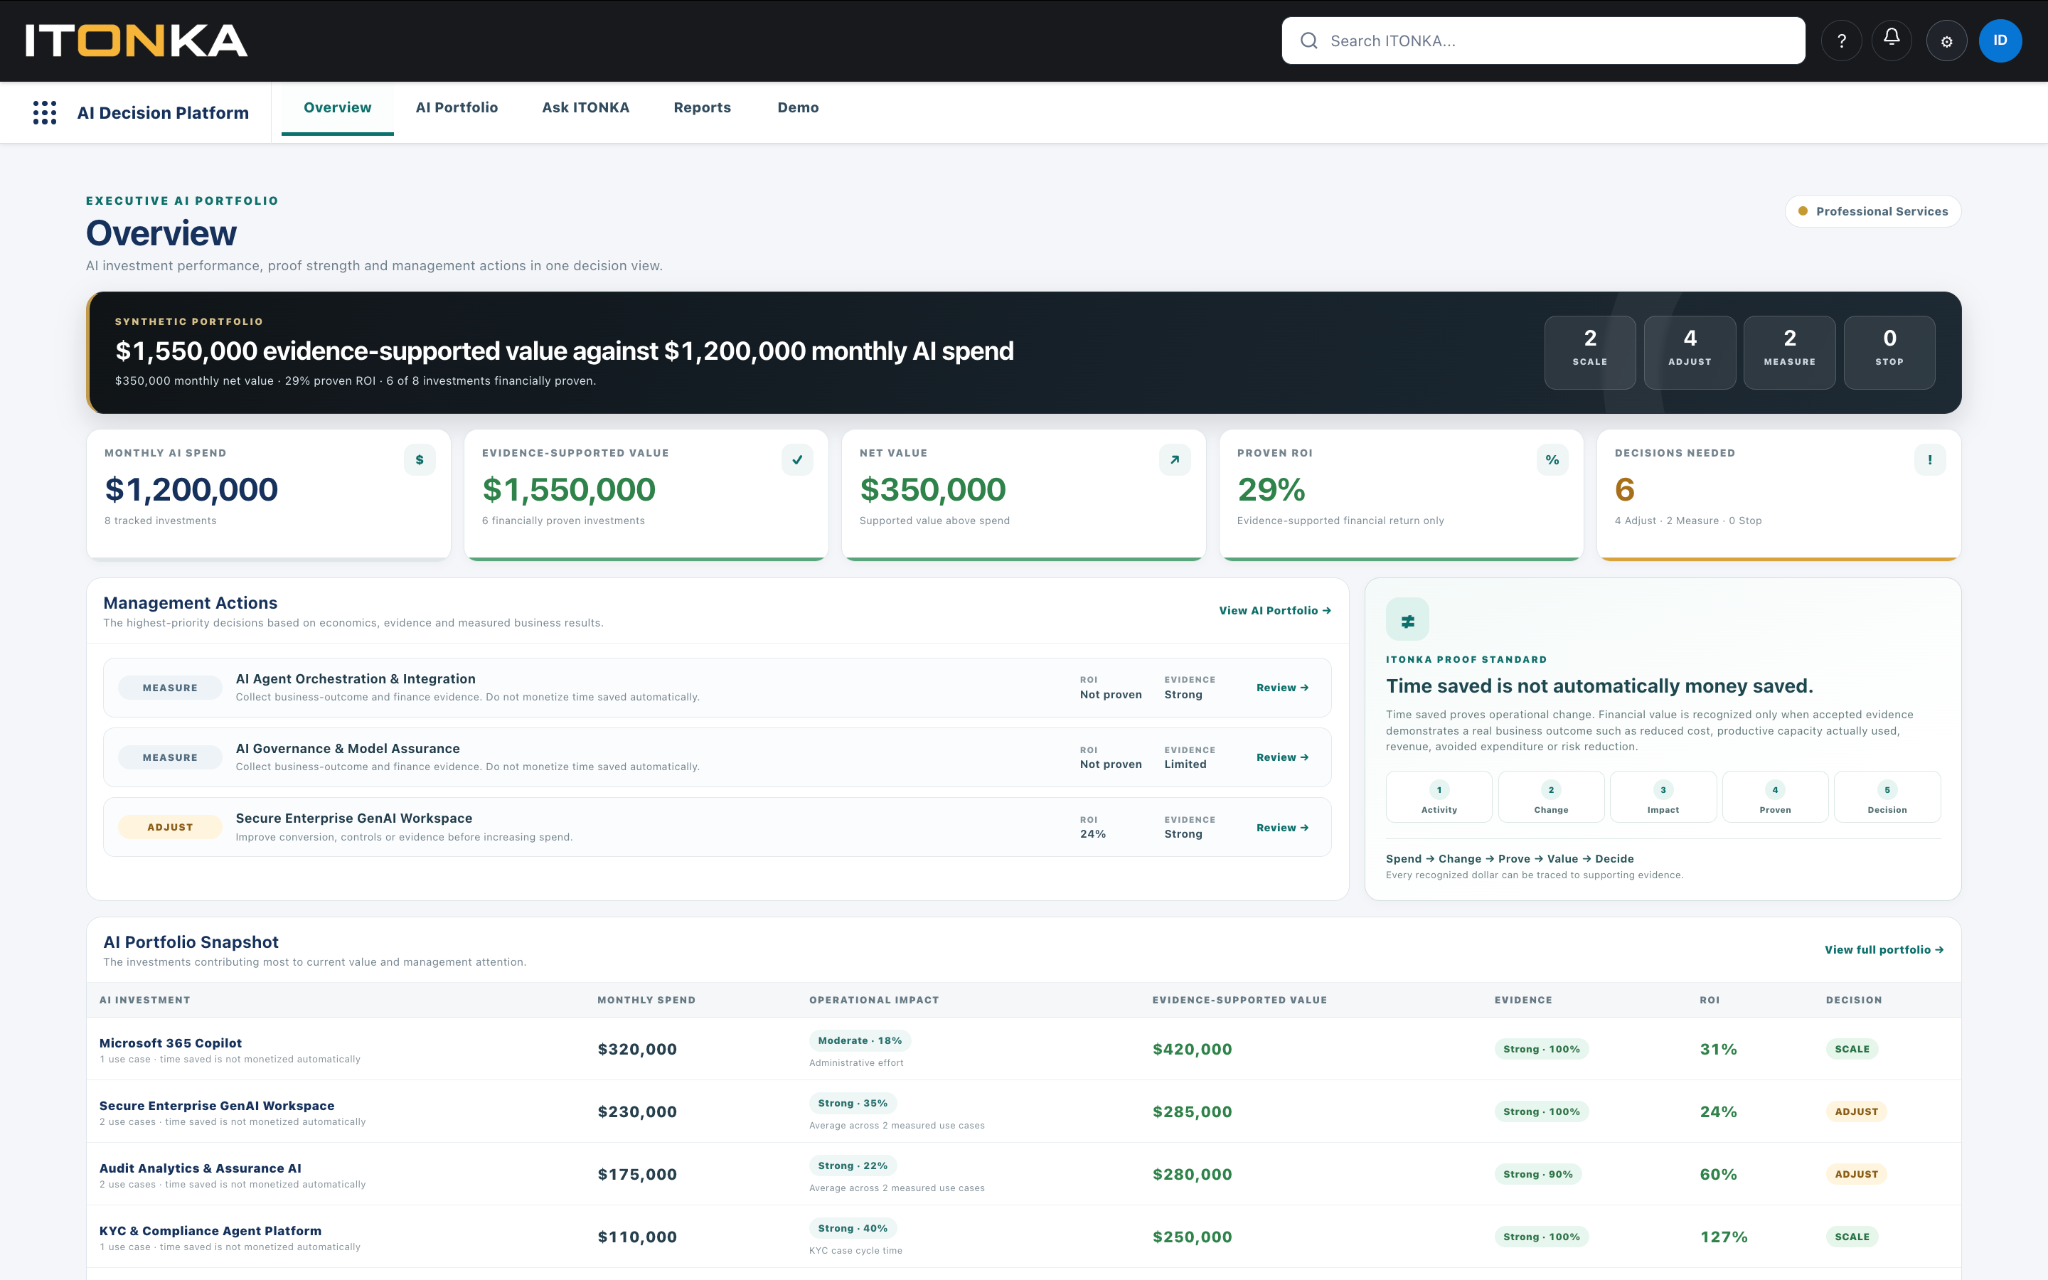Review Secure Enterprise GenAI Workspace action

click(x=1282, y=828)
